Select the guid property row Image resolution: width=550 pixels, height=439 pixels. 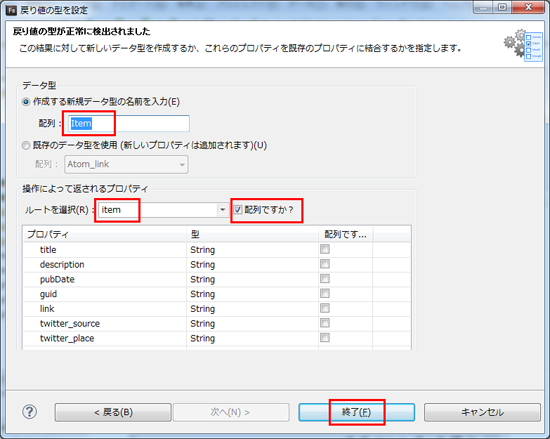click(x=217, y=294)
